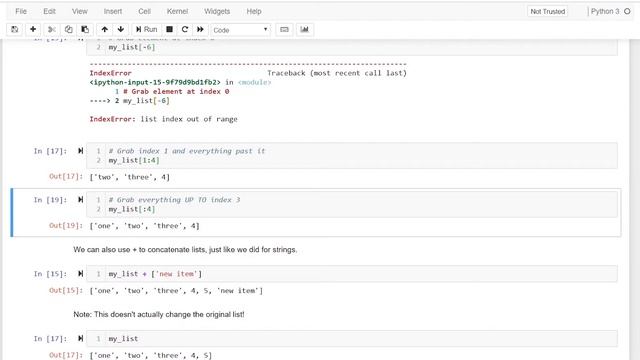The height and width of the screenshot is (360, 640).
Task: Run the bottom my_list cell using its run icon
Action: pyautogui.click(x=80, y=338)
